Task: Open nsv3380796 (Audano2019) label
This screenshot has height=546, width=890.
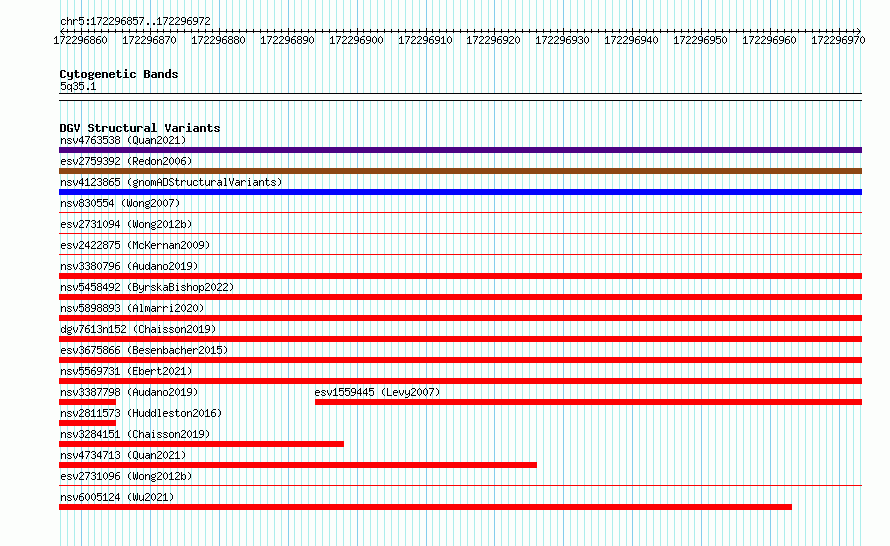Action: point(129,266)
